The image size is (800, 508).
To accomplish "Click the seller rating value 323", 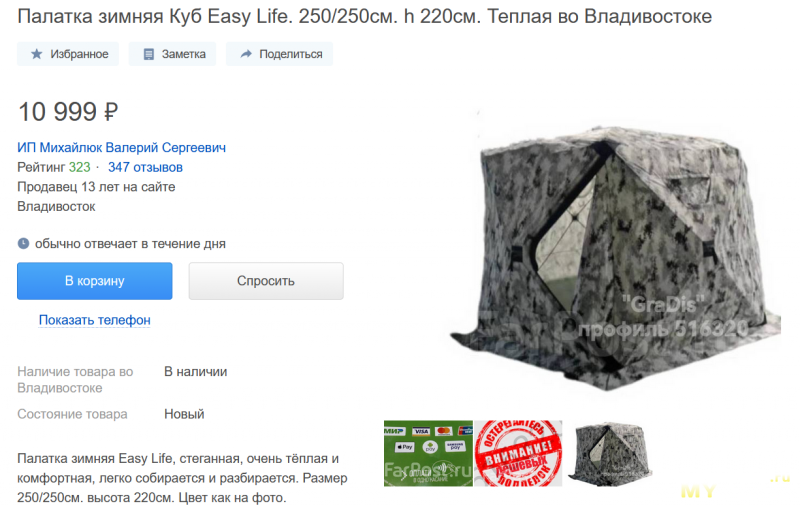I will click(80, 167).
